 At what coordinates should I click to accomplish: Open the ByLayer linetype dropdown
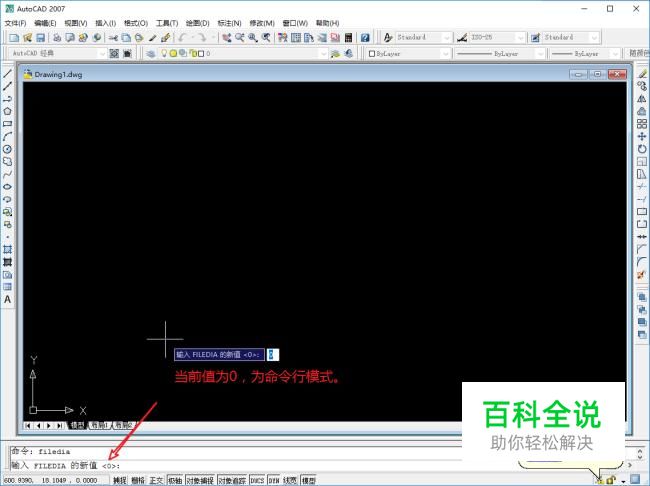(x=540, y=53)
